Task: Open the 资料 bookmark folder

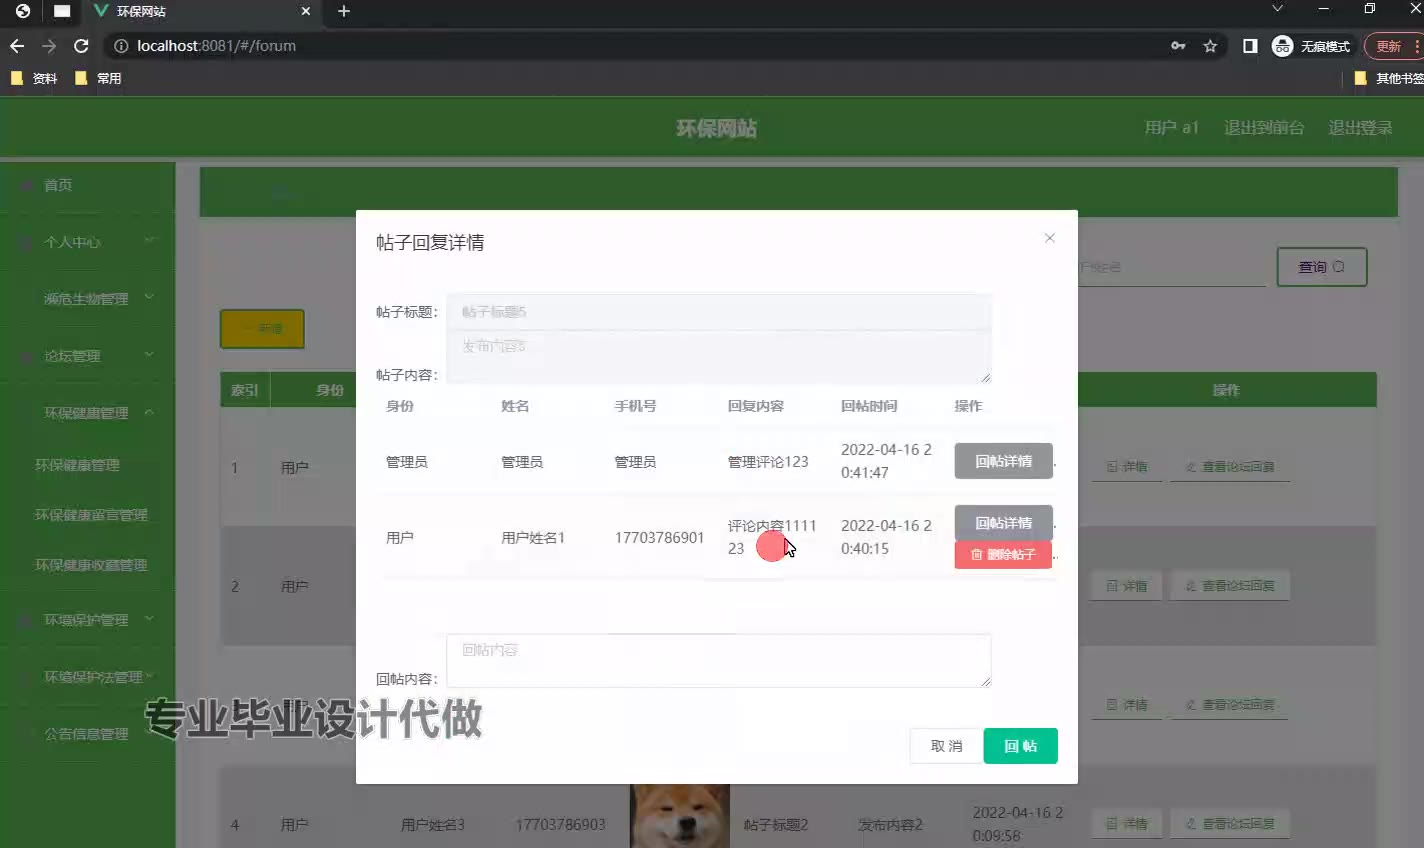Action: coord(34,78)
